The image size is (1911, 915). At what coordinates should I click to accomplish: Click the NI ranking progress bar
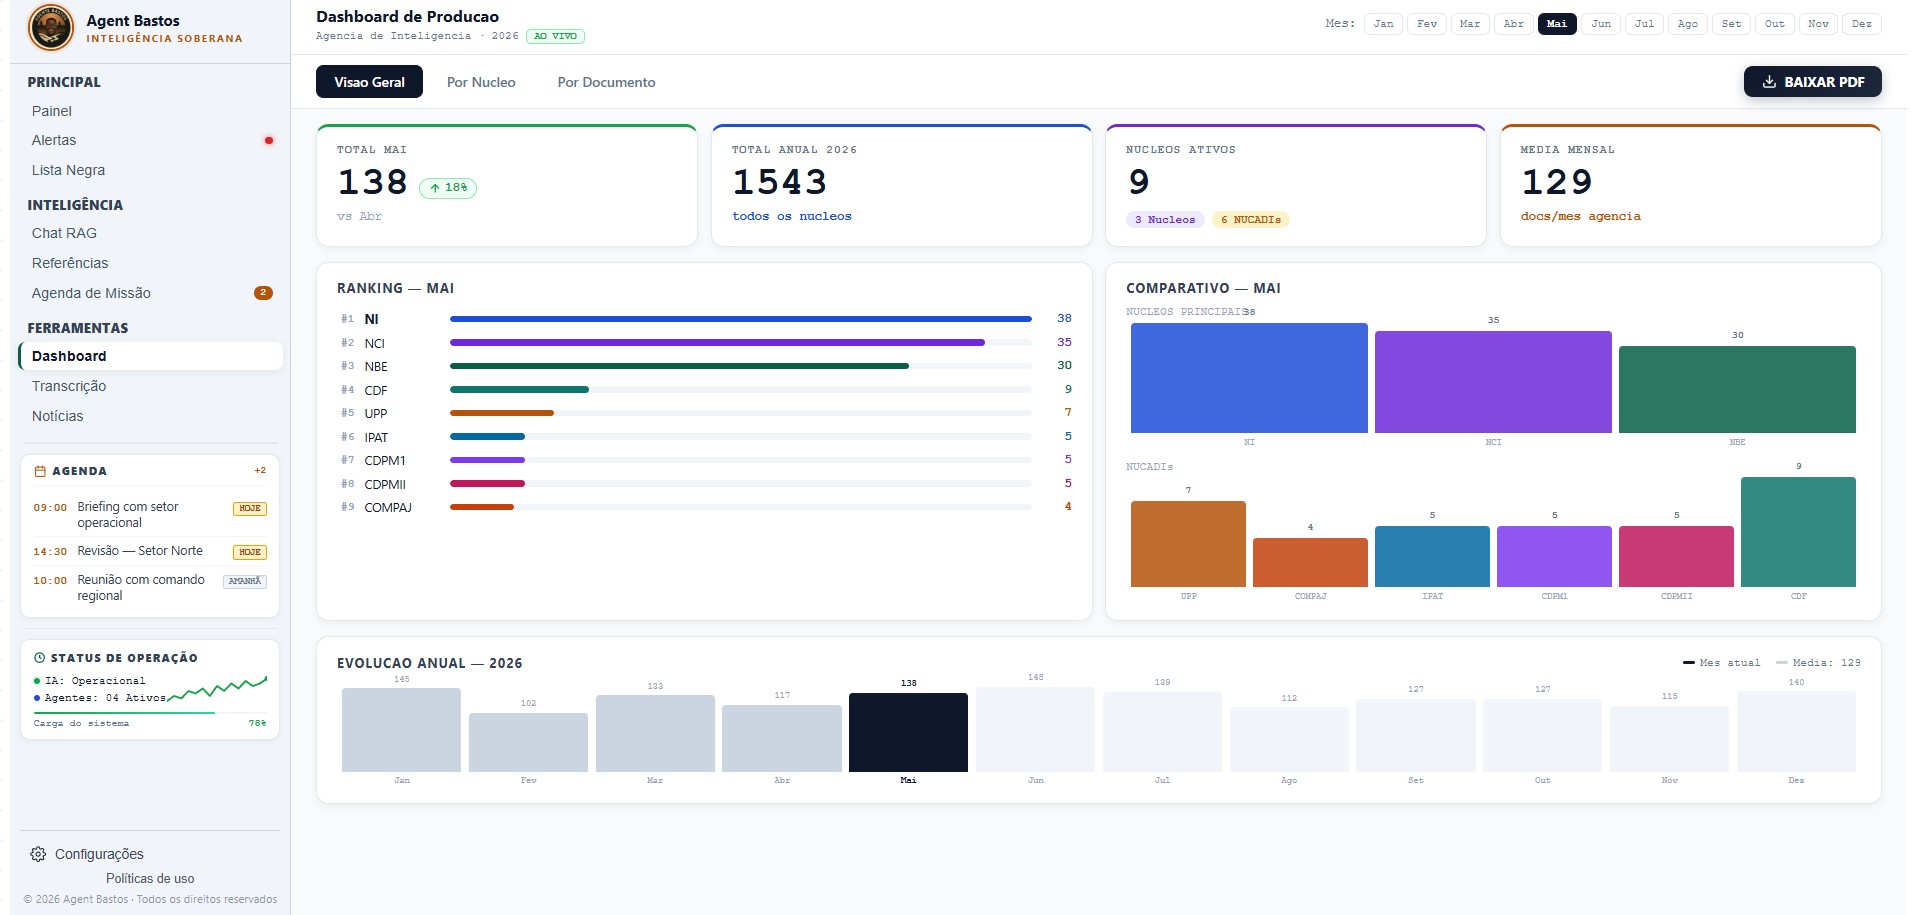pos(741,319)
